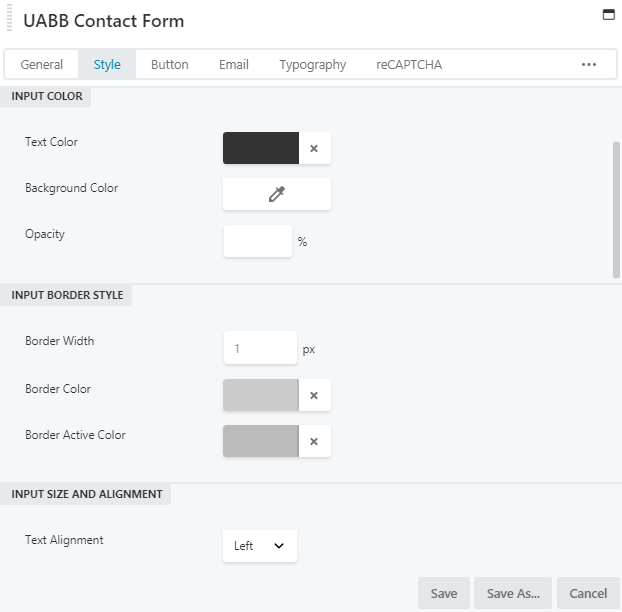Open the more tabs ellipsis menu

(589, 64)
